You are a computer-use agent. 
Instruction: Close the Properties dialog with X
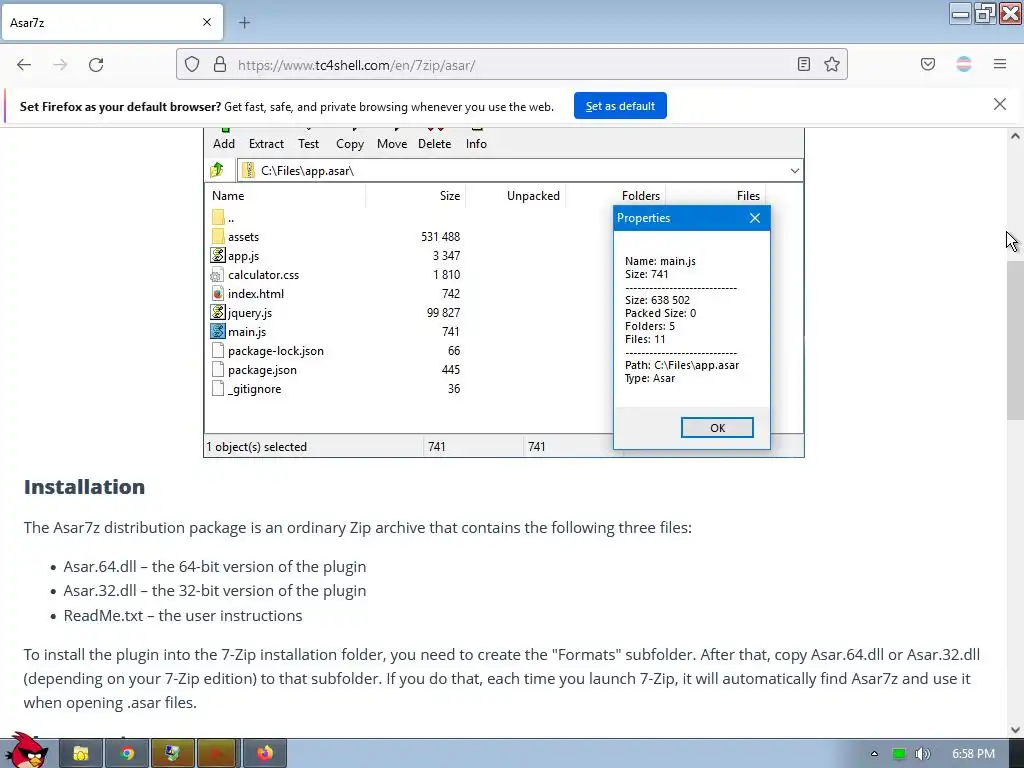755,218
